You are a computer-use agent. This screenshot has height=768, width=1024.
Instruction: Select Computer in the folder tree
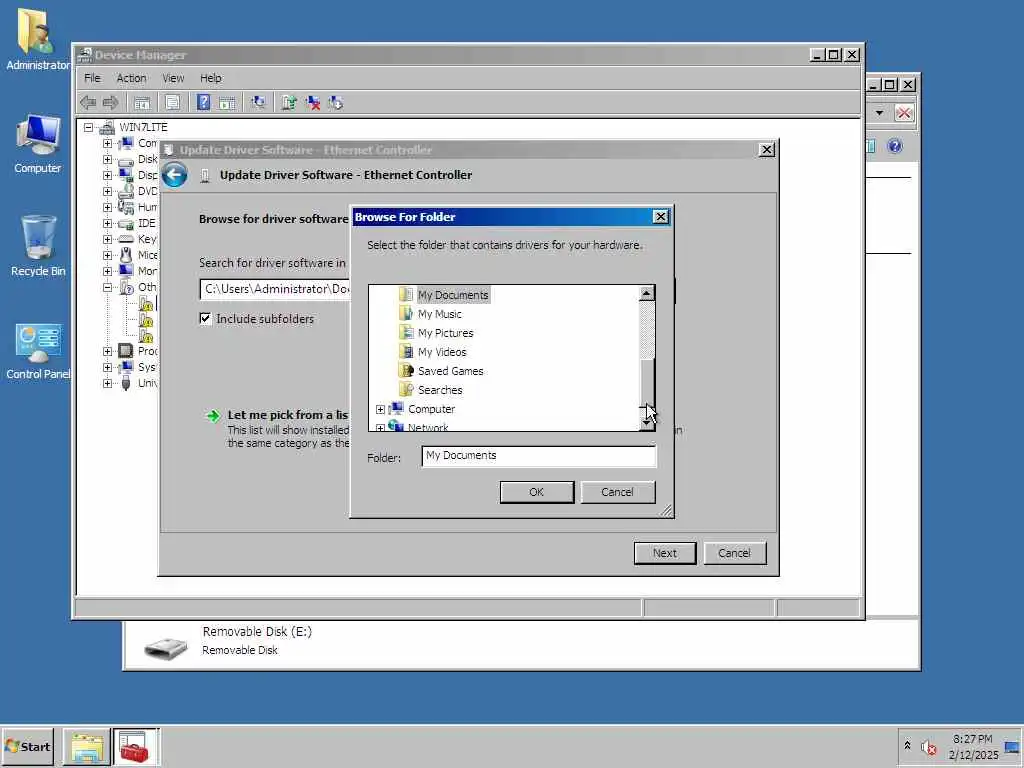[431, 409]
